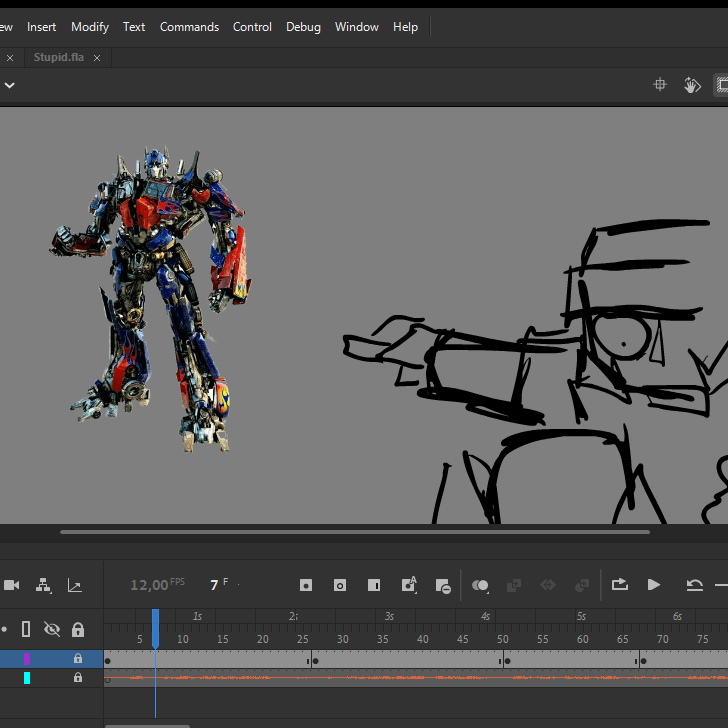Toggle Onion Skin in the timeline toolbar
Viewport: 728px width, 728px height.
[x=479, y=585]
